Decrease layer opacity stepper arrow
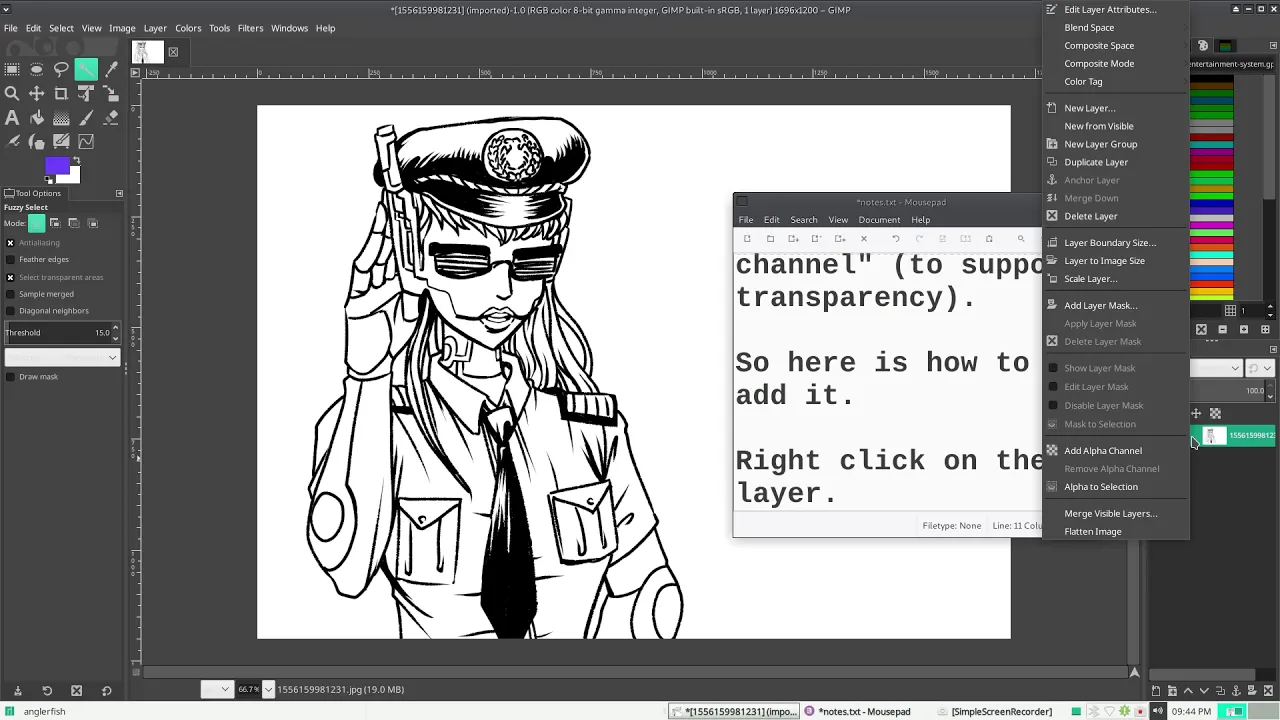The width and height of the screenshot is (1280, 720). pos(1271,395)
